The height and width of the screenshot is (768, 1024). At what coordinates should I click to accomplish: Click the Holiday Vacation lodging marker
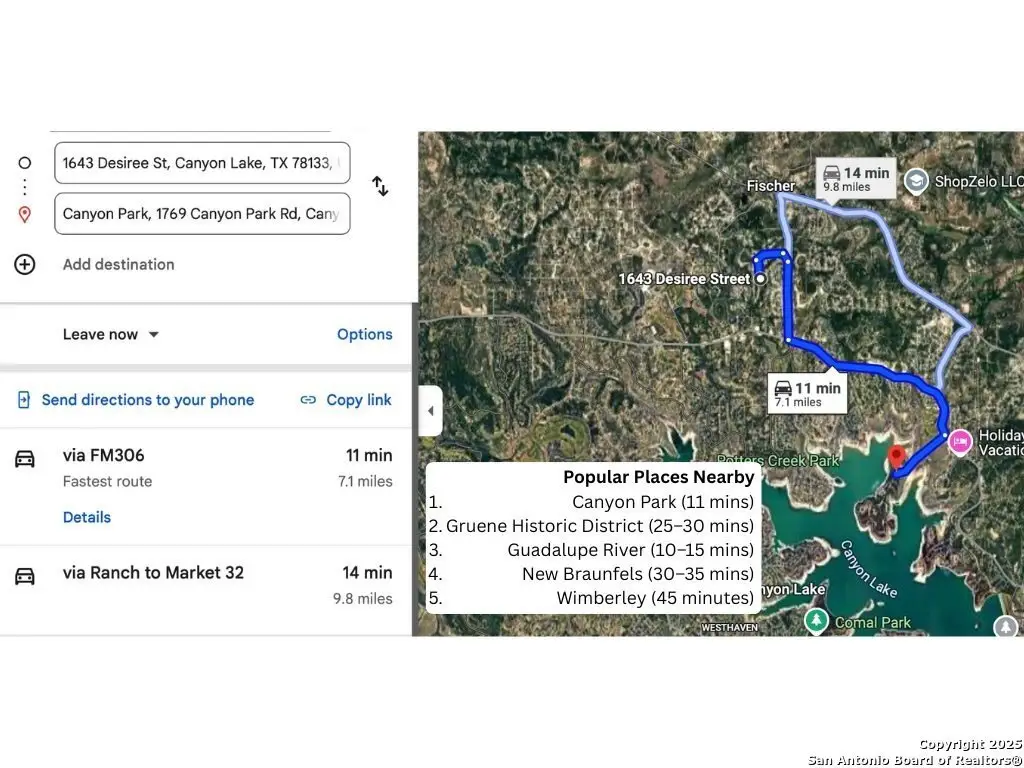pos(960,441)
